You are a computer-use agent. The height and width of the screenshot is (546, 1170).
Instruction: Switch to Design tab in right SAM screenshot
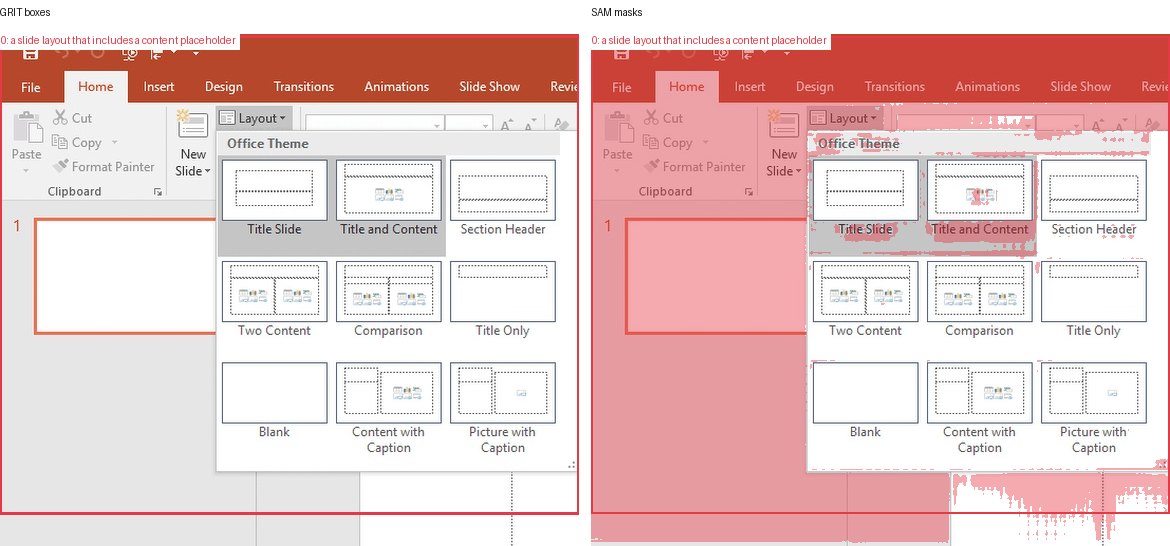[x=815, y=87]
